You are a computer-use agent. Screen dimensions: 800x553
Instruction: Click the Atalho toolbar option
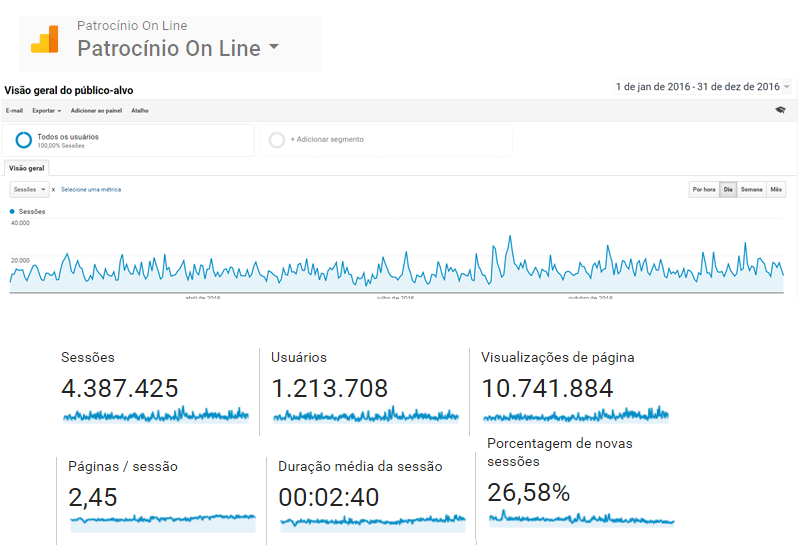(140, 111)
